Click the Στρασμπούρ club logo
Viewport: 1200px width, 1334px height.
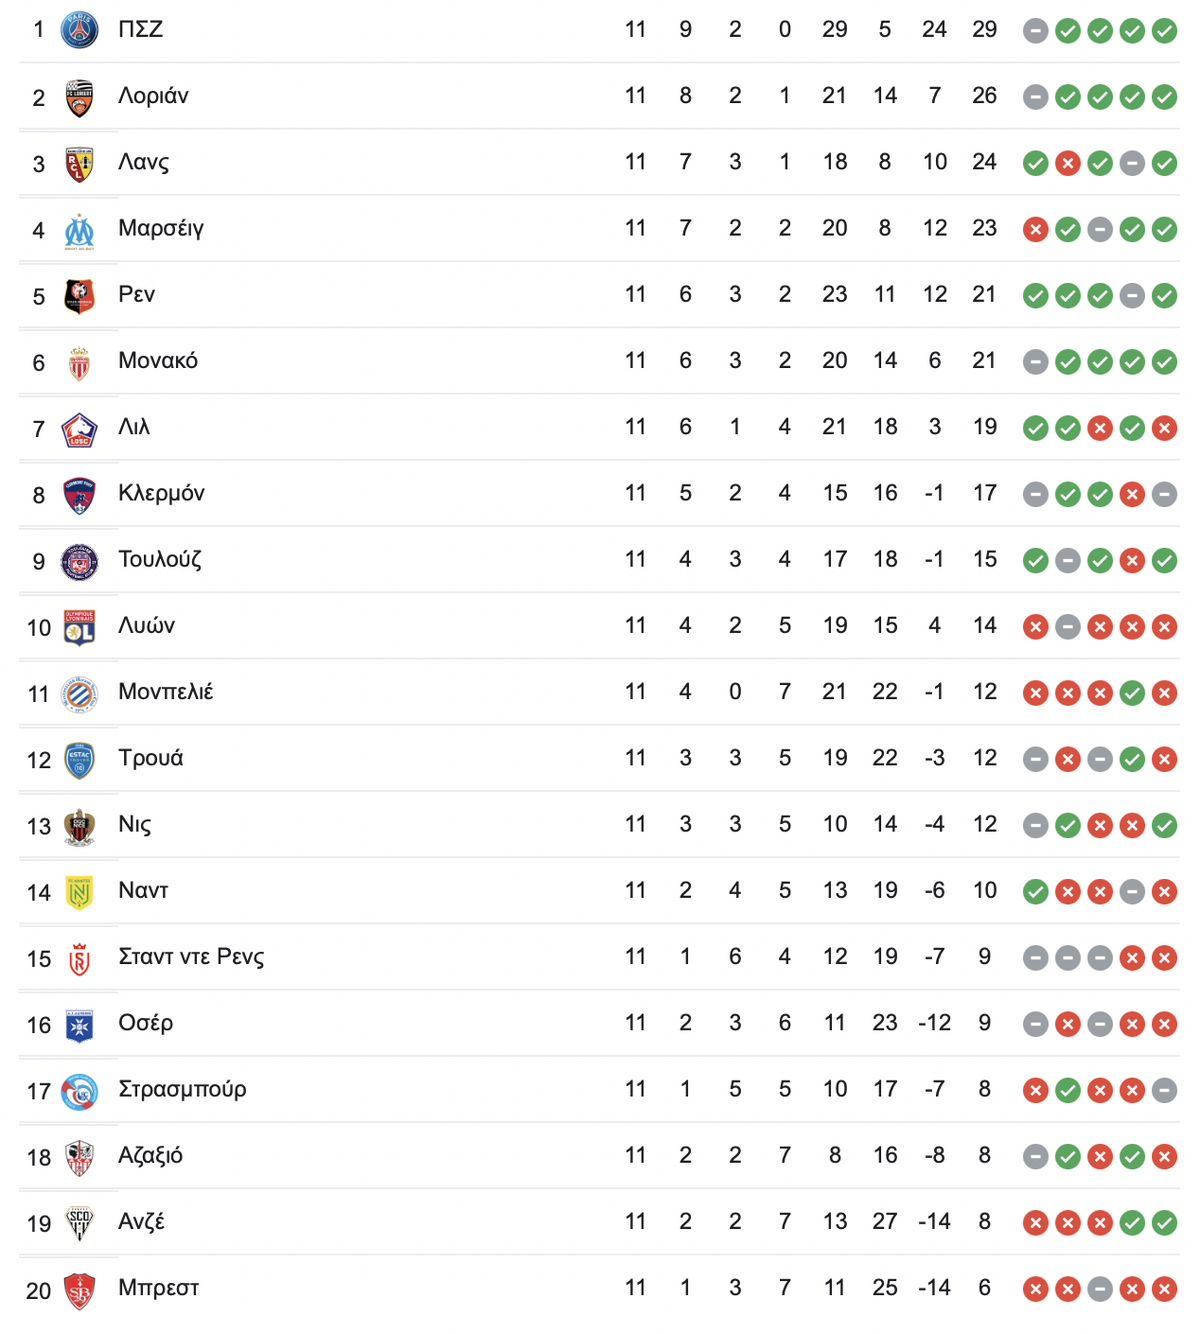[x=79, y=1091]
